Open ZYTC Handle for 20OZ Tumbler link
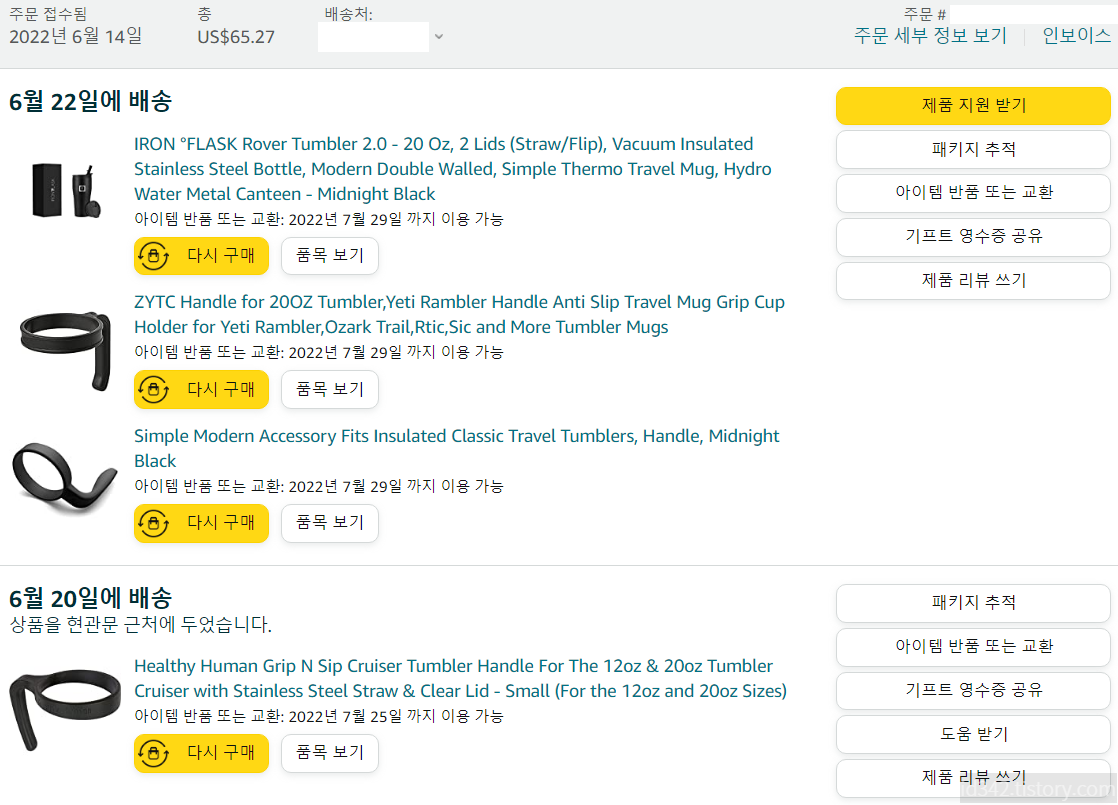 [459, 314]
